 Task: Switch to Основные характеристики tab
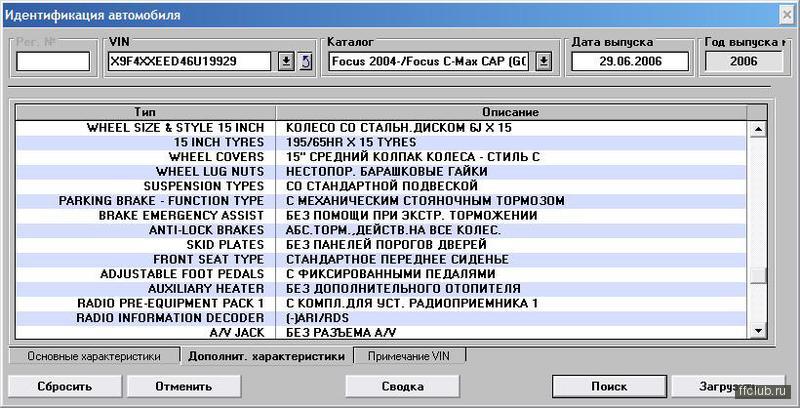point(94,356)
